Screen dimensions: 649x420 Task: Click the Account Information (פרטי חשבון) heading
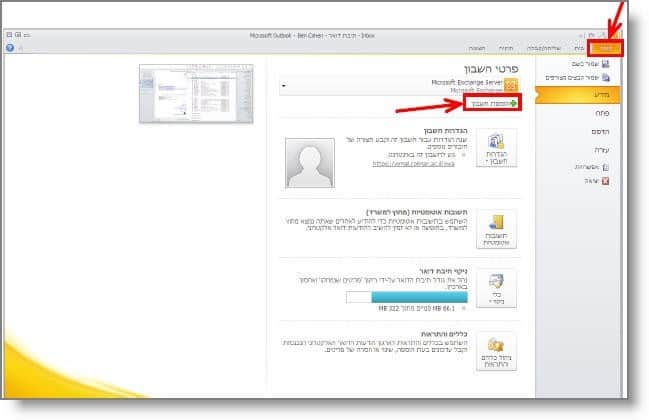[491, 69]
